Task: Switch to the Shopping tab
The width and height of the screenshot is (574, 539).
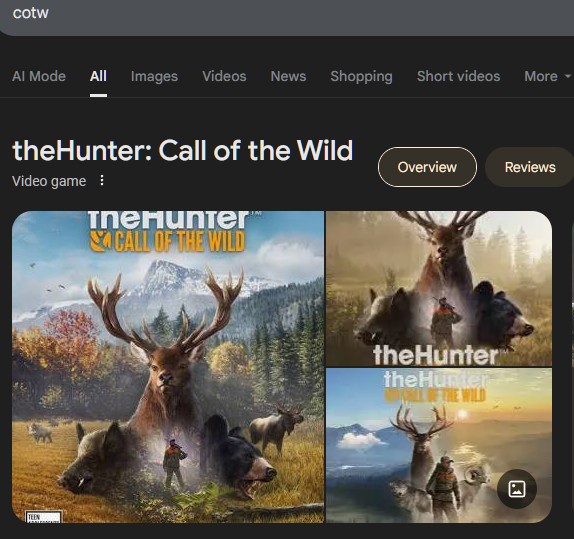Action: (x=361, y=76)
